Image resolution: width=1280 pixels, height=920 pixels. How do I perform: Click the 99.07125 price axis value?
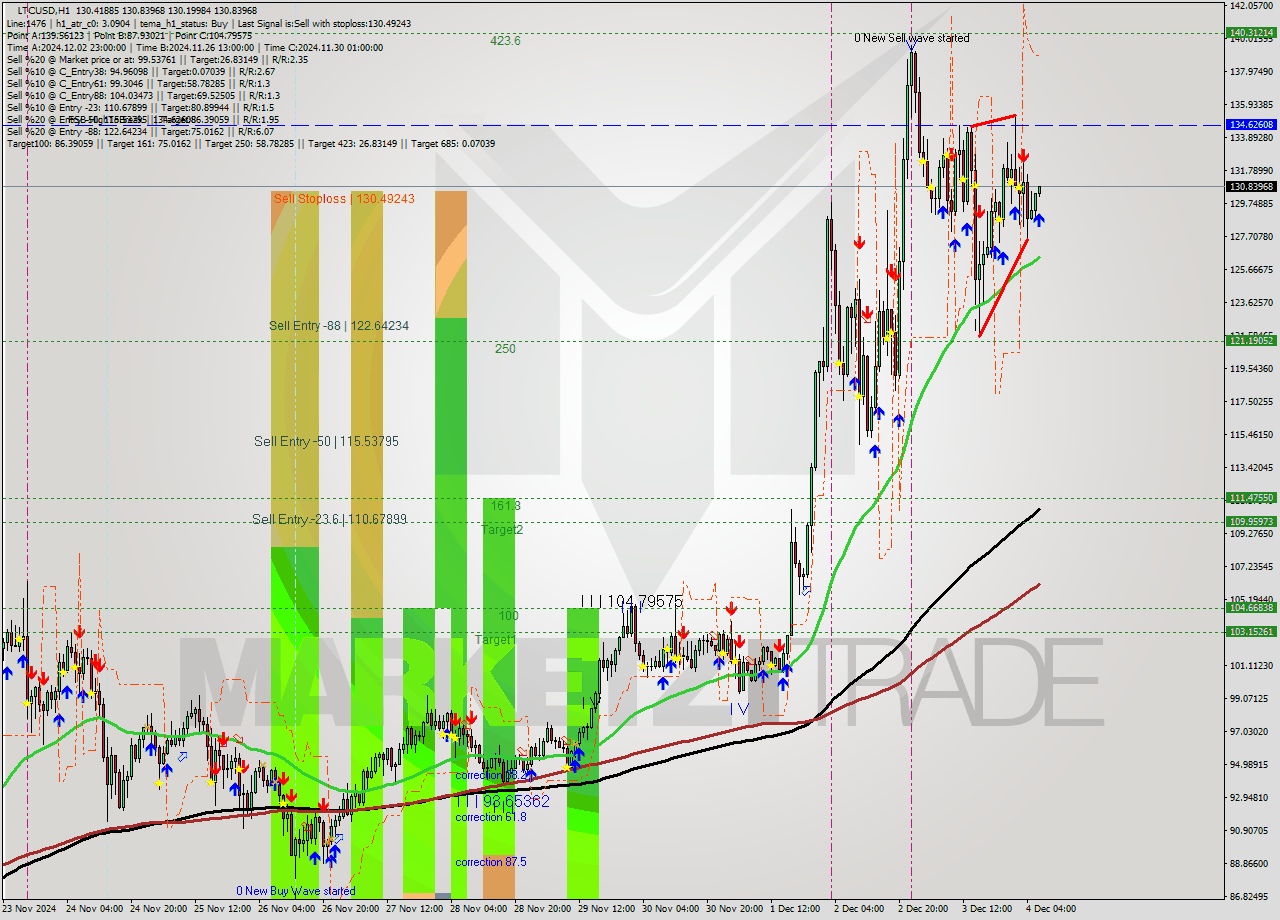coord(1251,699)
